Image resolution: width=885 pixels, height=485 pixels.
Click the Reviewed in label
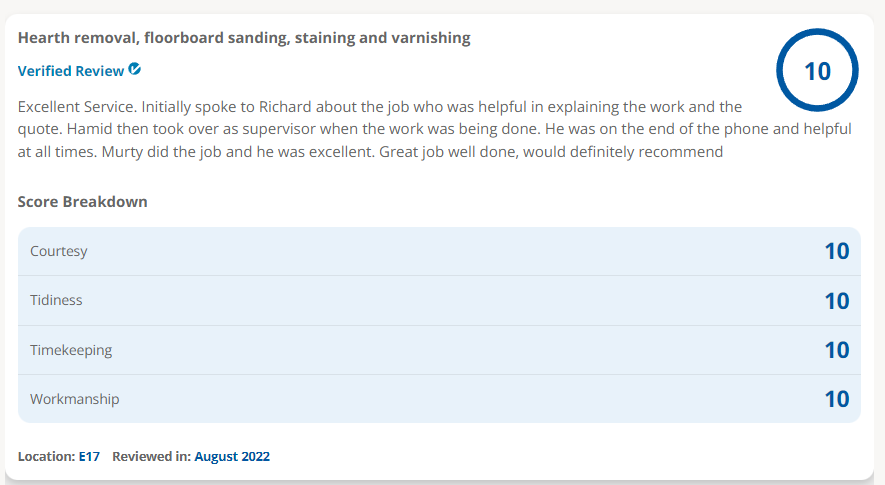coord(151,456)
